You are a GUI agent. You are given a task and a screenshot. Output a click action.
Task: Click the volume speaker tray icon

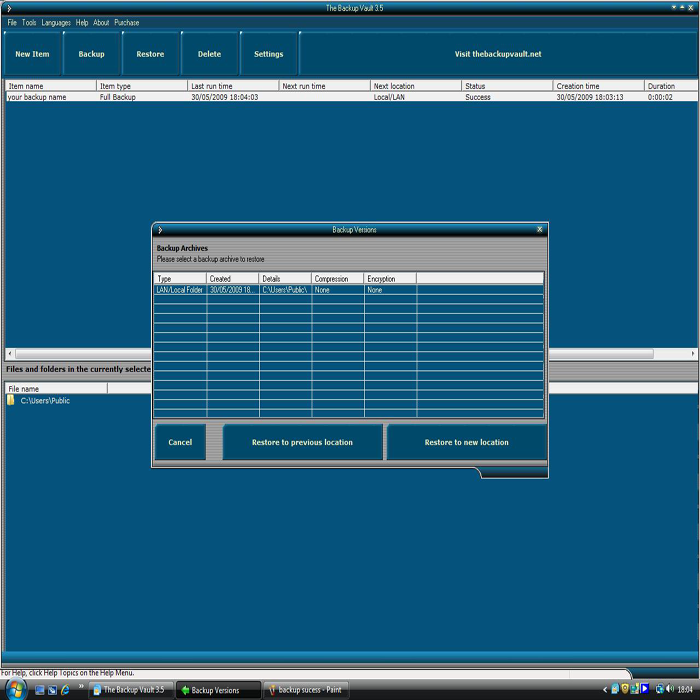tap(670, 689)
